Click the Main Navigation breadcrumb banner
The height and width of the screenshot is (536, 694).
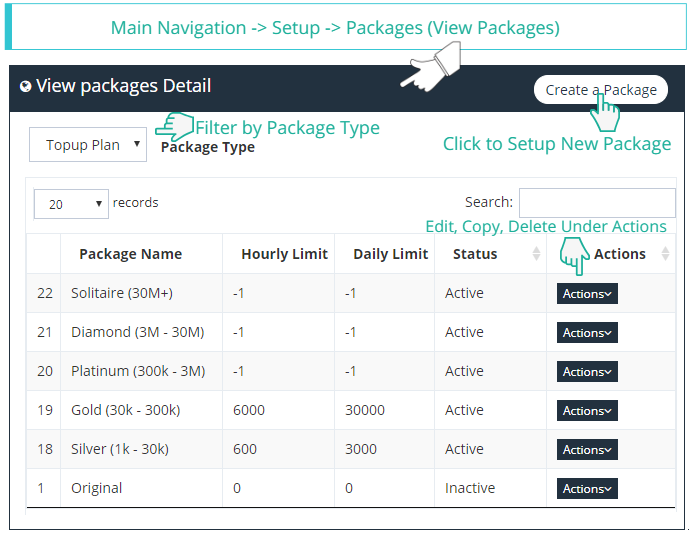pos(335,28)
